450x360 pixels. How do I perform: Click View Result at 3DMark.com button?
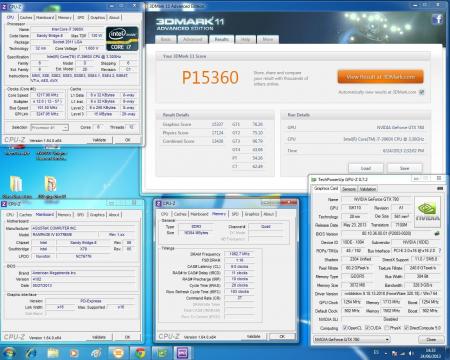pyautogui.click(x=380, y=77)
